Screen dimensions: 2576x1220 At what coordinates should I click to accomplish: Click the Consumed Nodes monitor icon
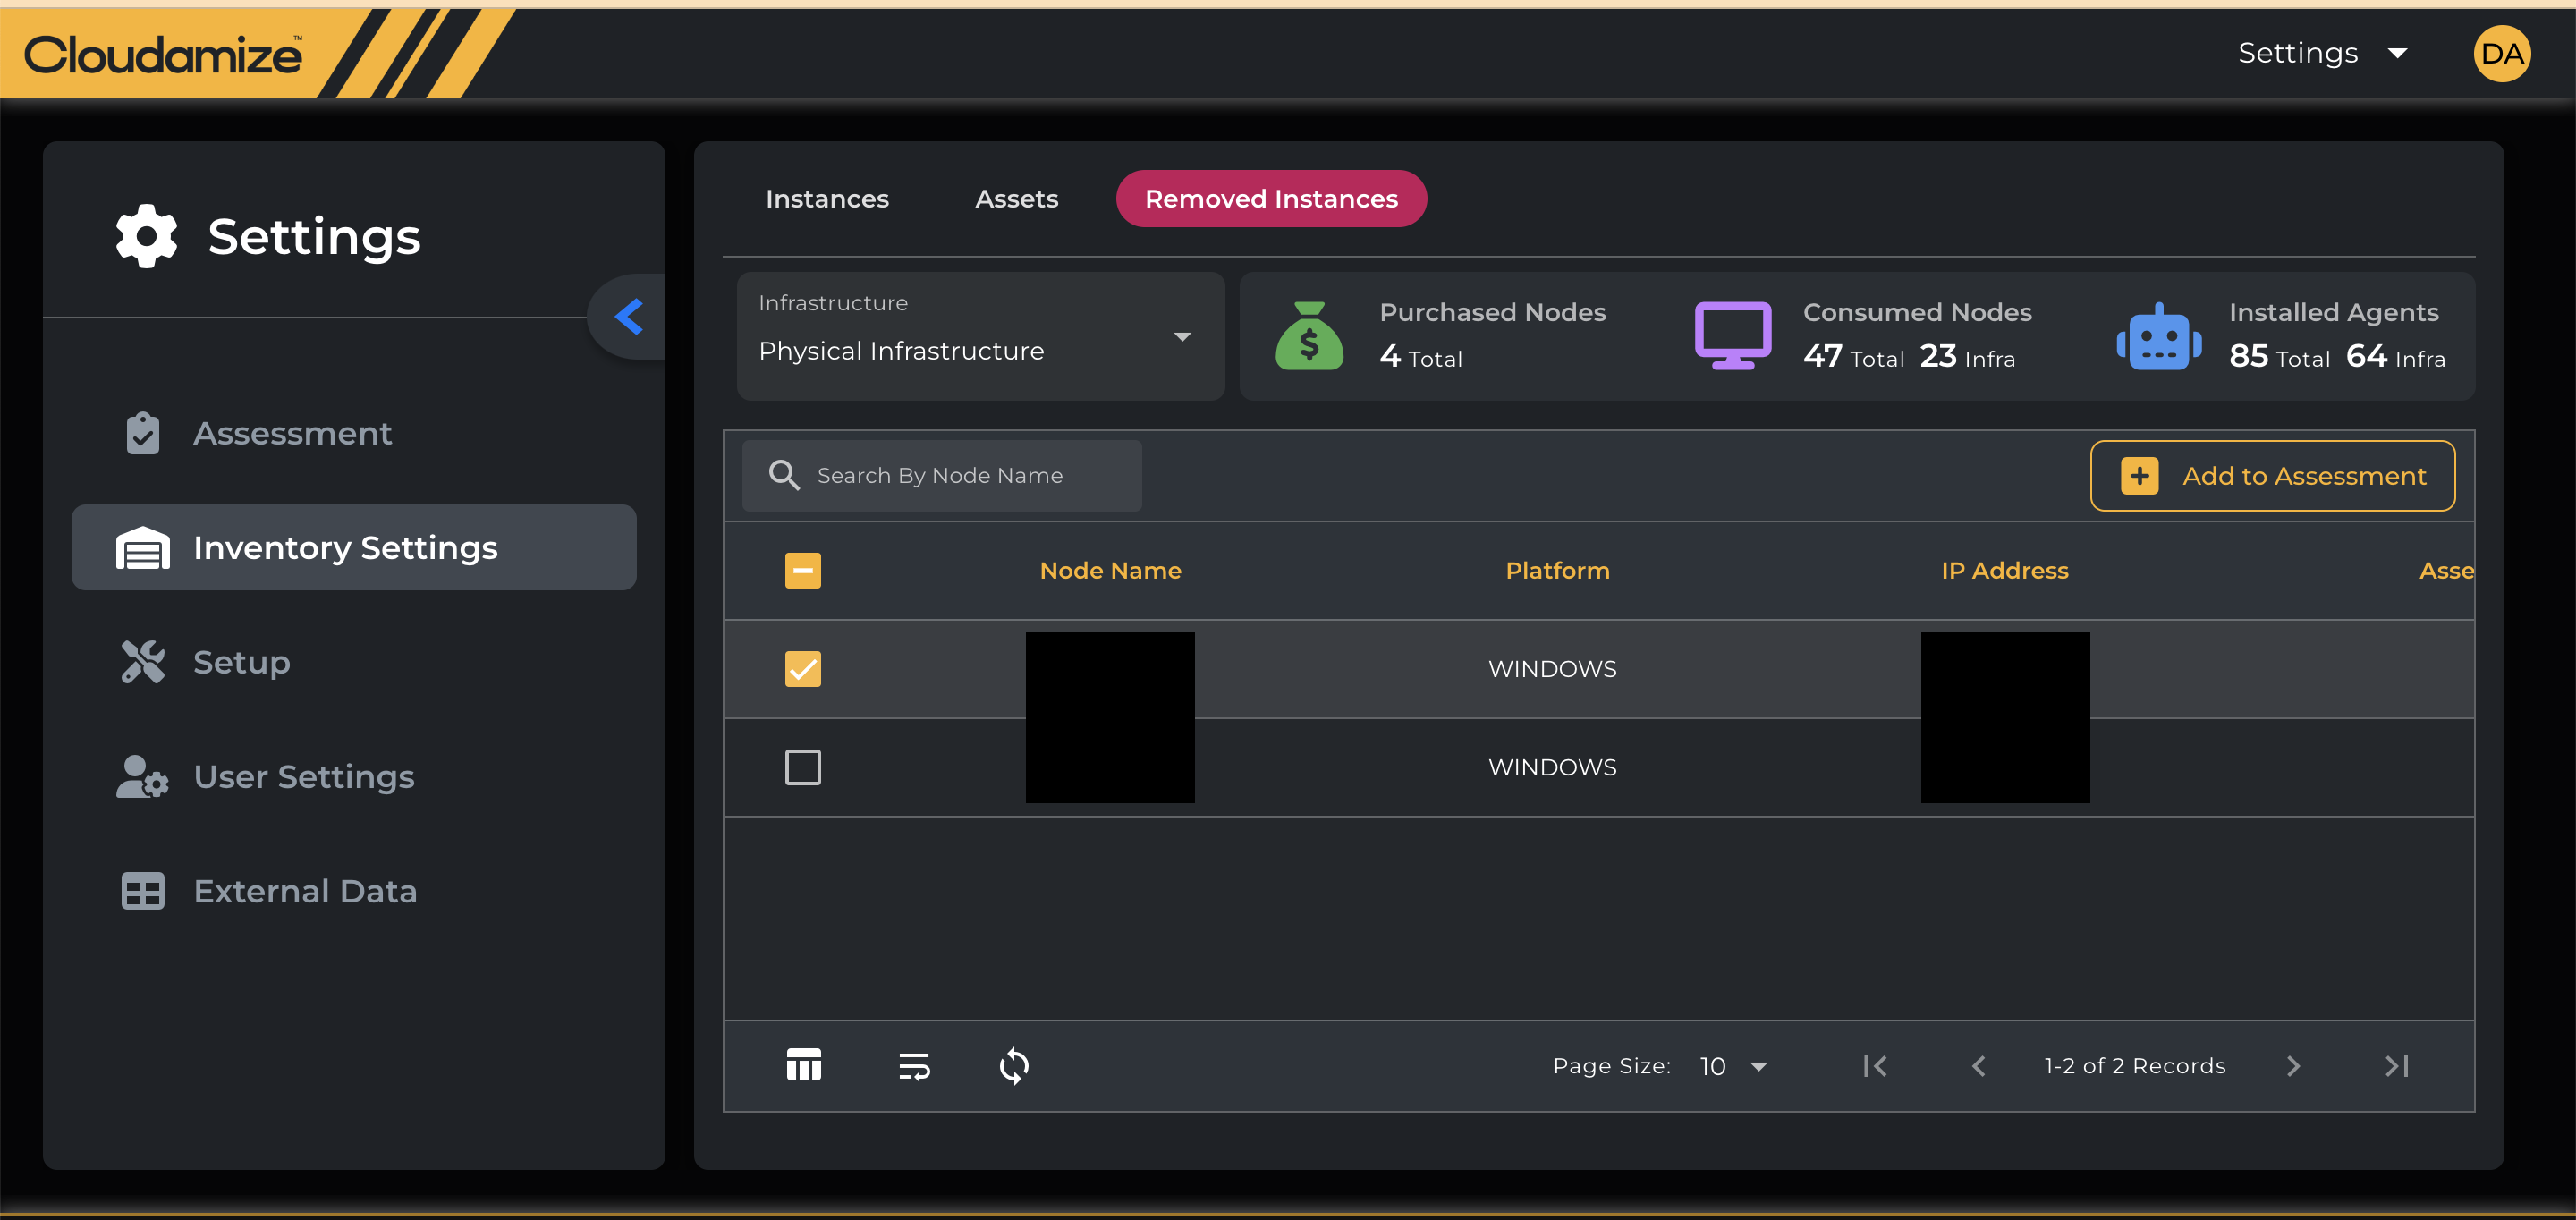tap(1733, 336)
